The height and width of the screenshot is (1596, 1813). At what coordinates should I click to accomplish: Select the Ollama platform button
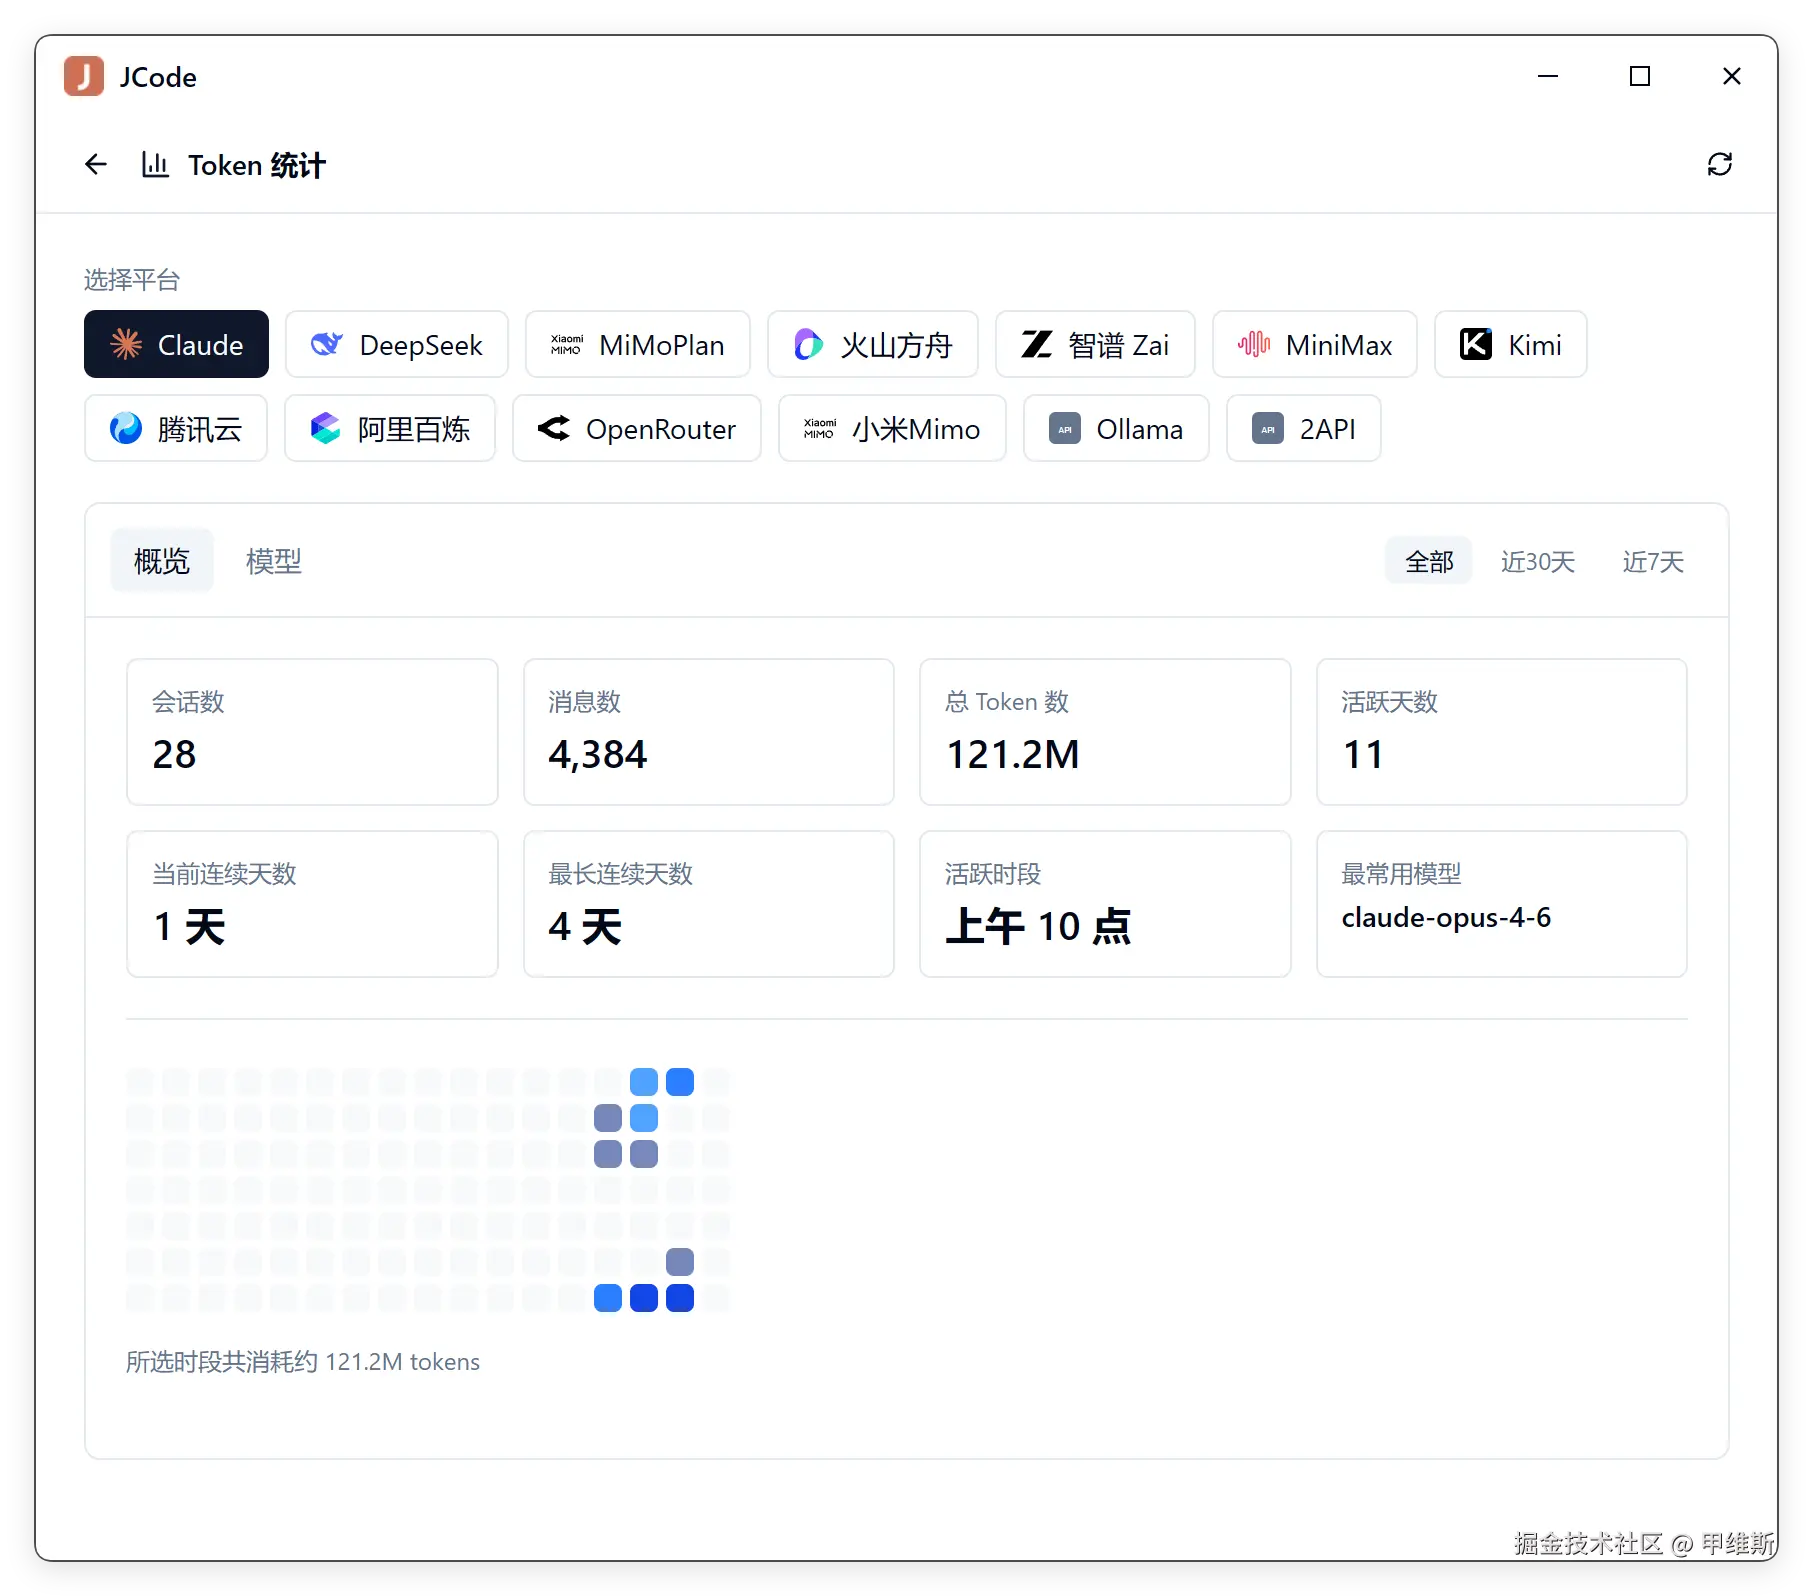[x=1116, y=428]
